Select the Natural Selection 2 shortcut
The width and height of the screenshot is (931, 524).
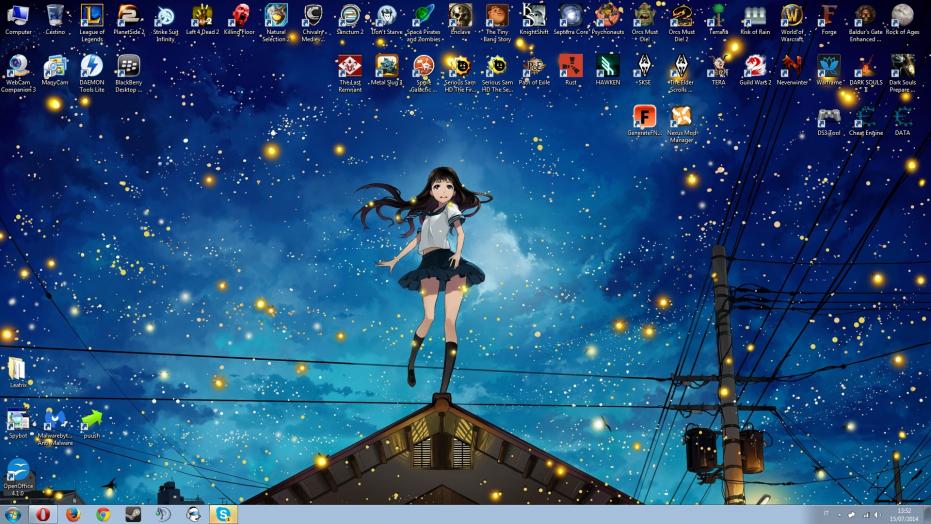(276, 23)
